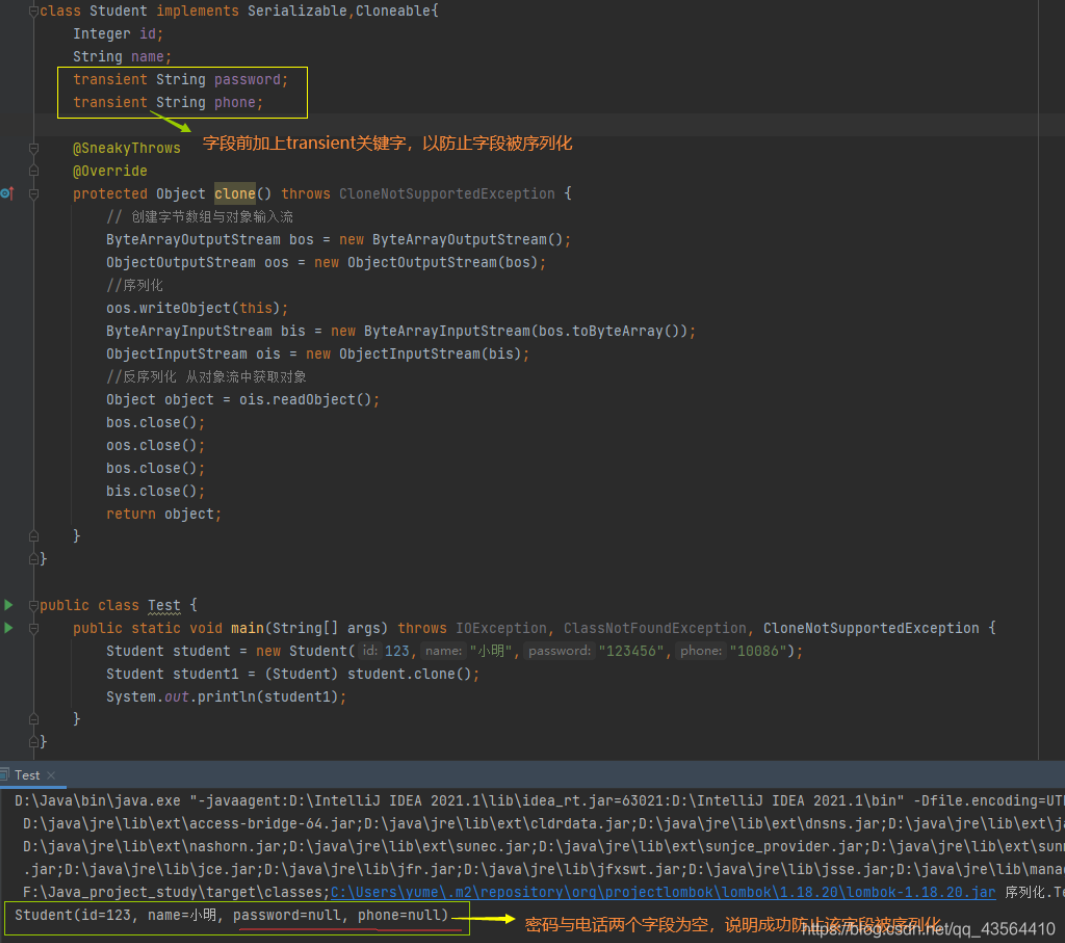
Task: Close the Test run tab
Action: [51, 775]
